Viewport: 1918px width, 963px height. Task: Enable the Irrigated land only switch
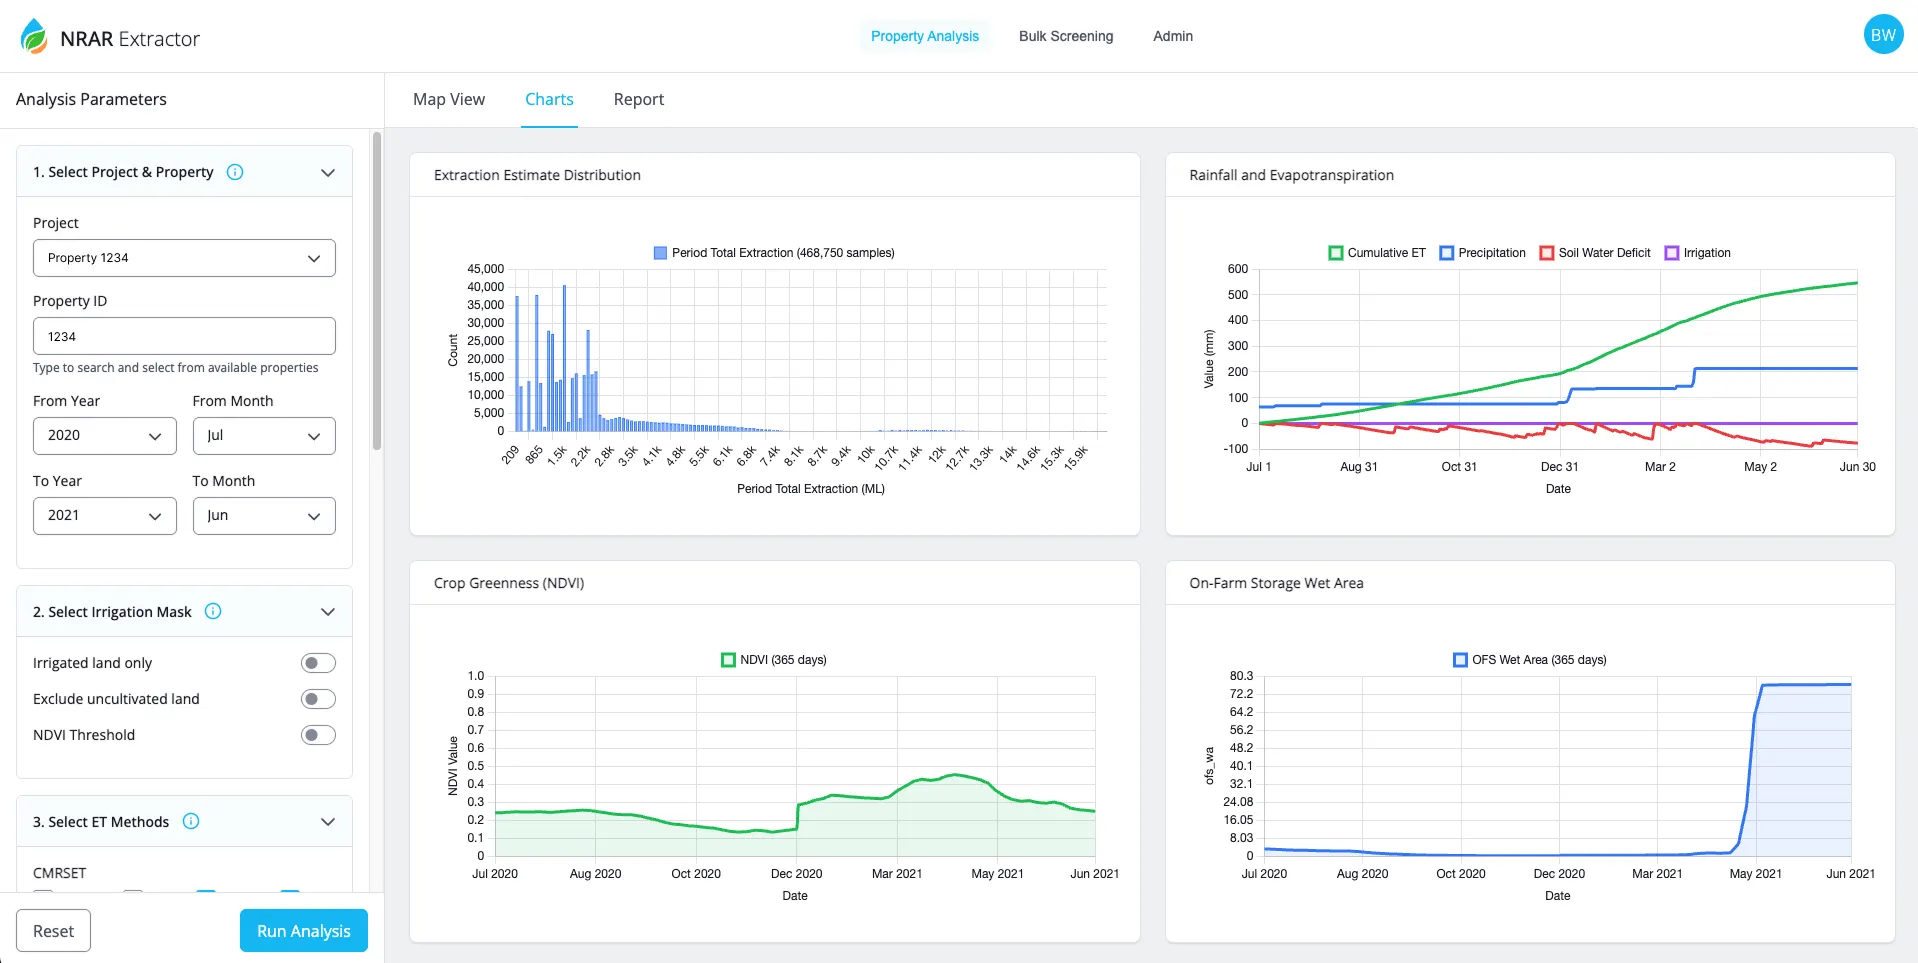(318, 663)
